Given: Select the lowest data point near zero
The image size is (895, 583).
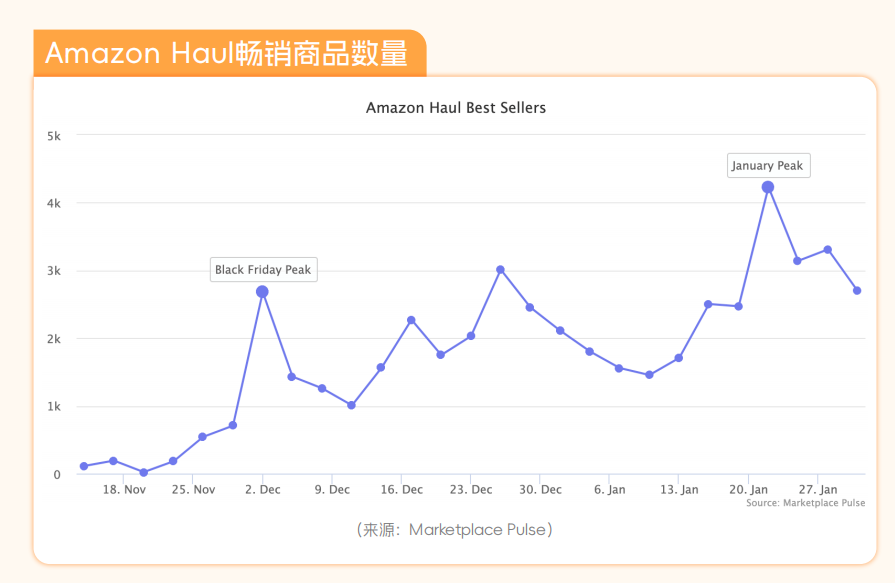Looking at the screenshot, I should (x=143, y=473).
